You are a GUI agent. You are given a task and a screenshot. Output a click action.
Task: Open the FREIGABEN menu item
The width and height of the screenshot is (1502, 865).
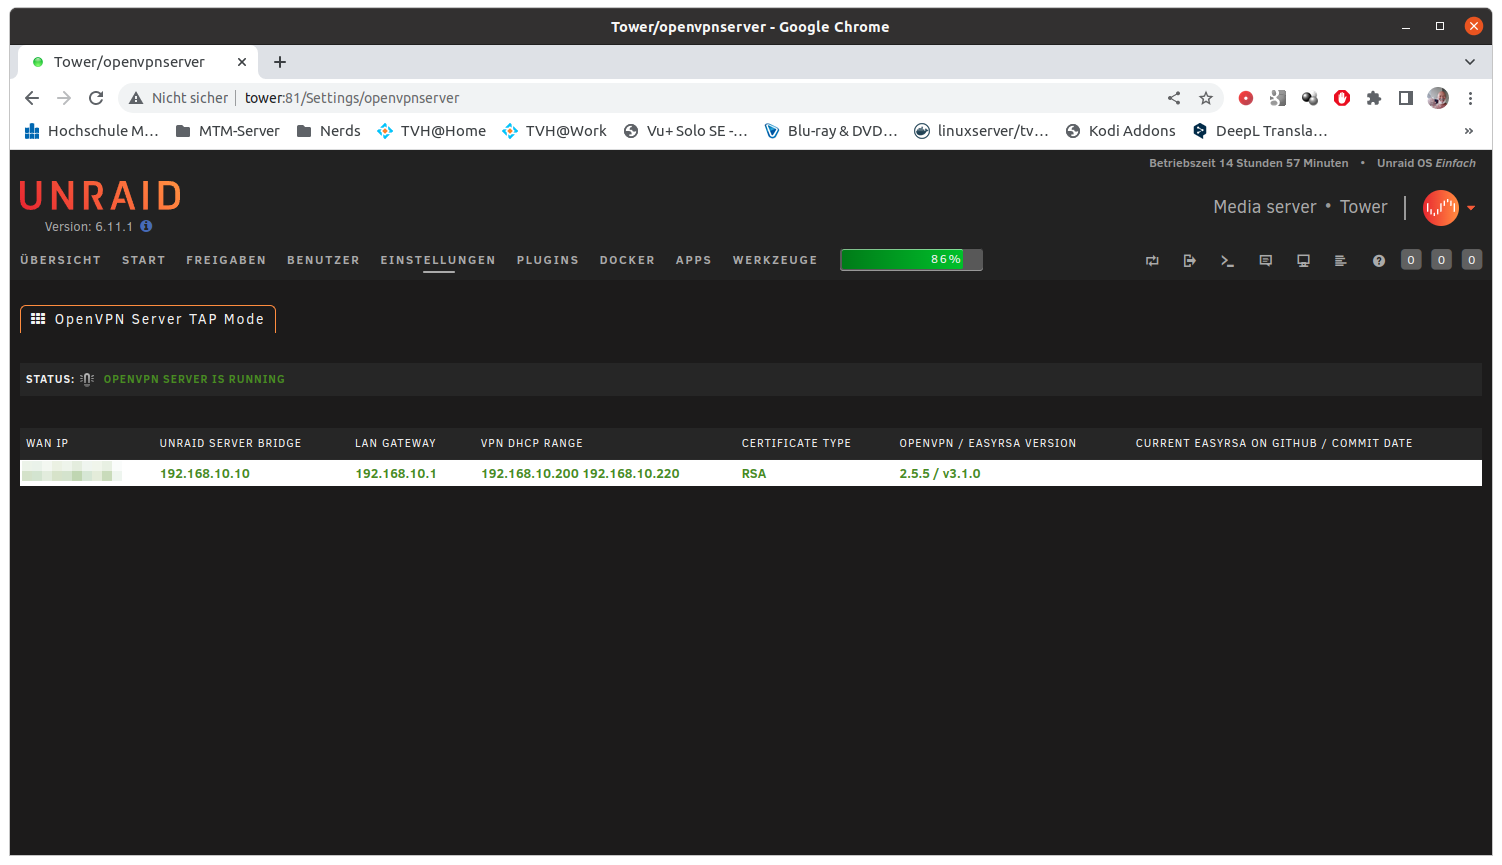[x=226, y=260]
